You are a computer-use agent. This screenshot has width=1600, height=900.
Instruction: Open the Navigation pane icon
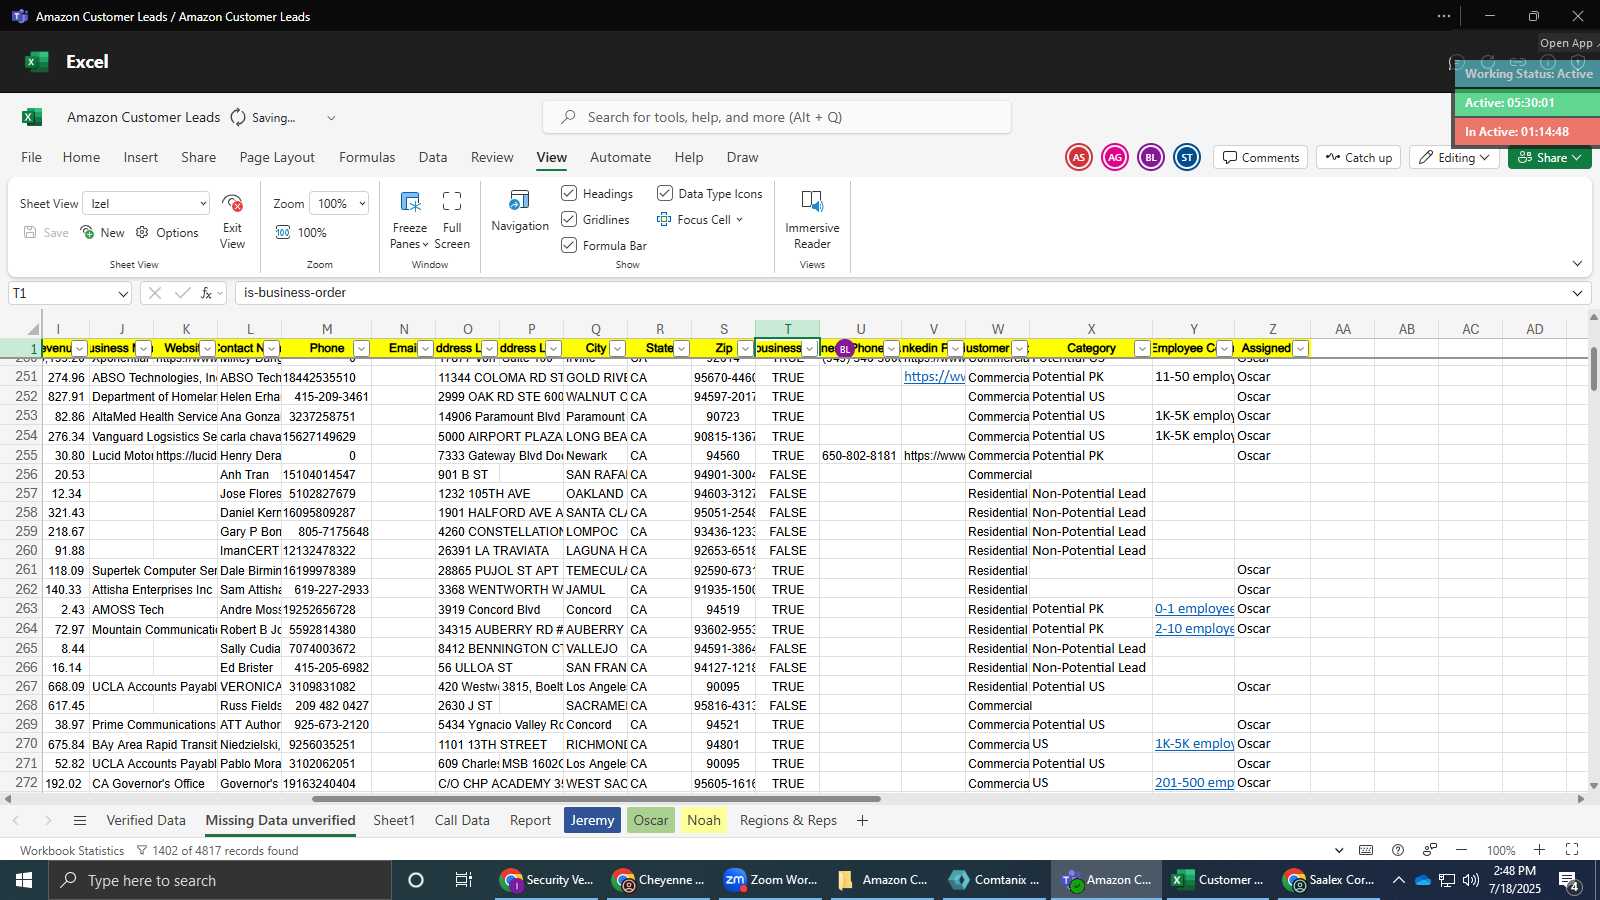(x=520, y=201)
